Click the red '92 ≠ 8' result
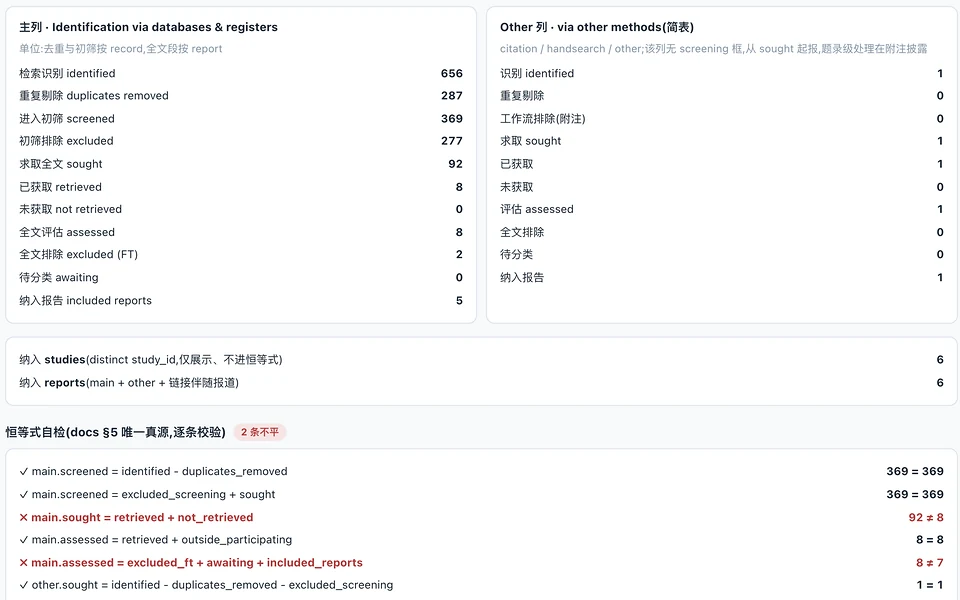The height and width of the screenshot is (600, 960). tap(926, 517)
